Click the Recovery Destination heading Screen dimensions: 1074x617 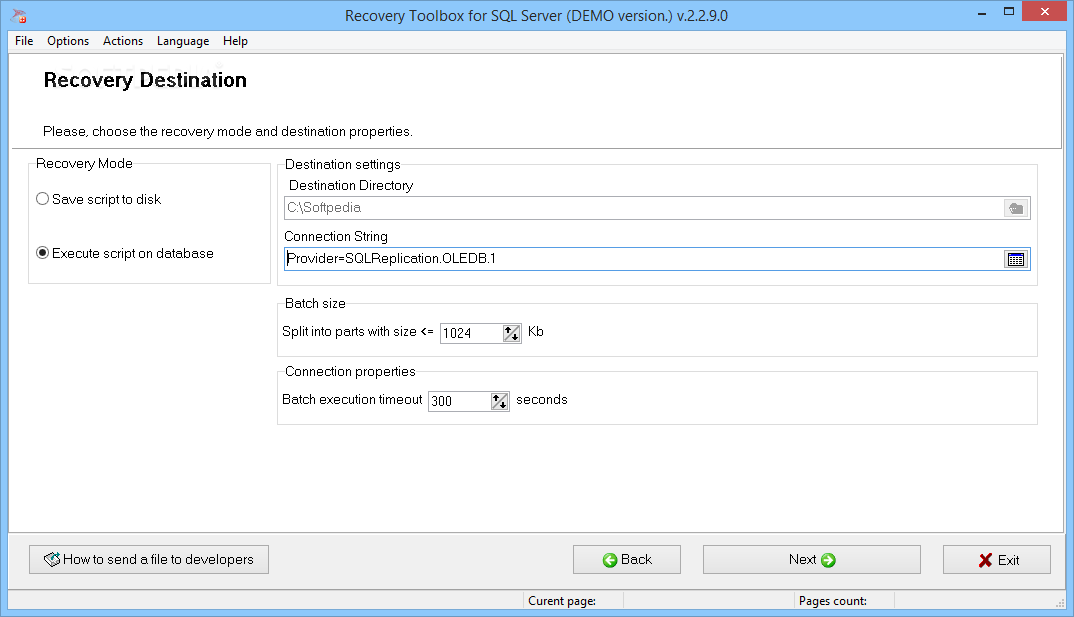coord(145,80)
